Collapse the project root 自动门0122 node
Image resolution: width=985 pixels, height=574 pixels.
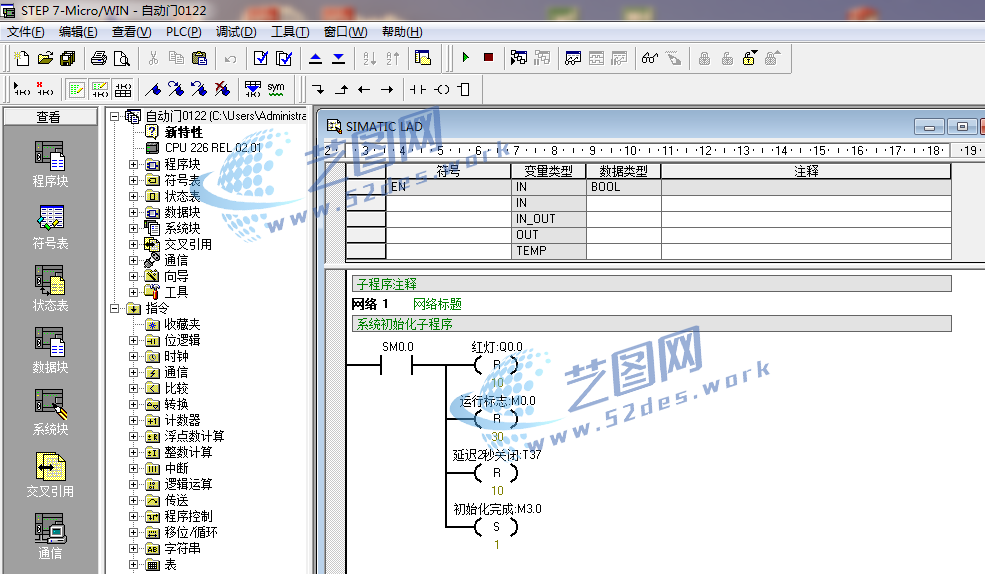pos(114,116)
